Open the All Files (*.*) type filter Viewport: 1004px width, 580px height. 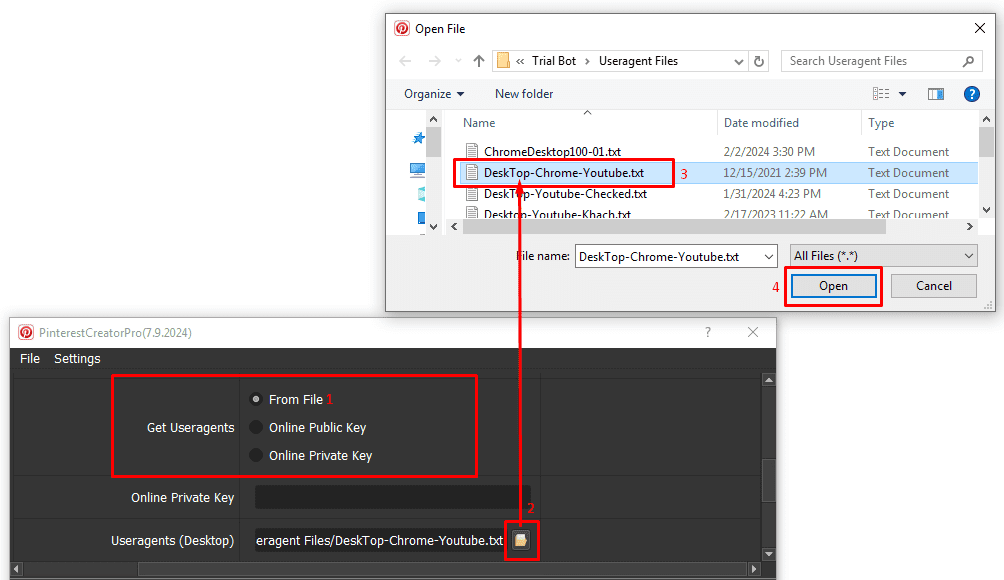(884, 256)
